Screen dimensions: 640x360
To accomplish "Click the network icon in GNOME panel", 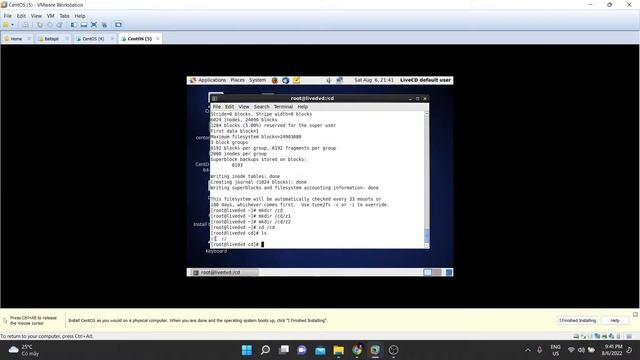I will [339, 80].
